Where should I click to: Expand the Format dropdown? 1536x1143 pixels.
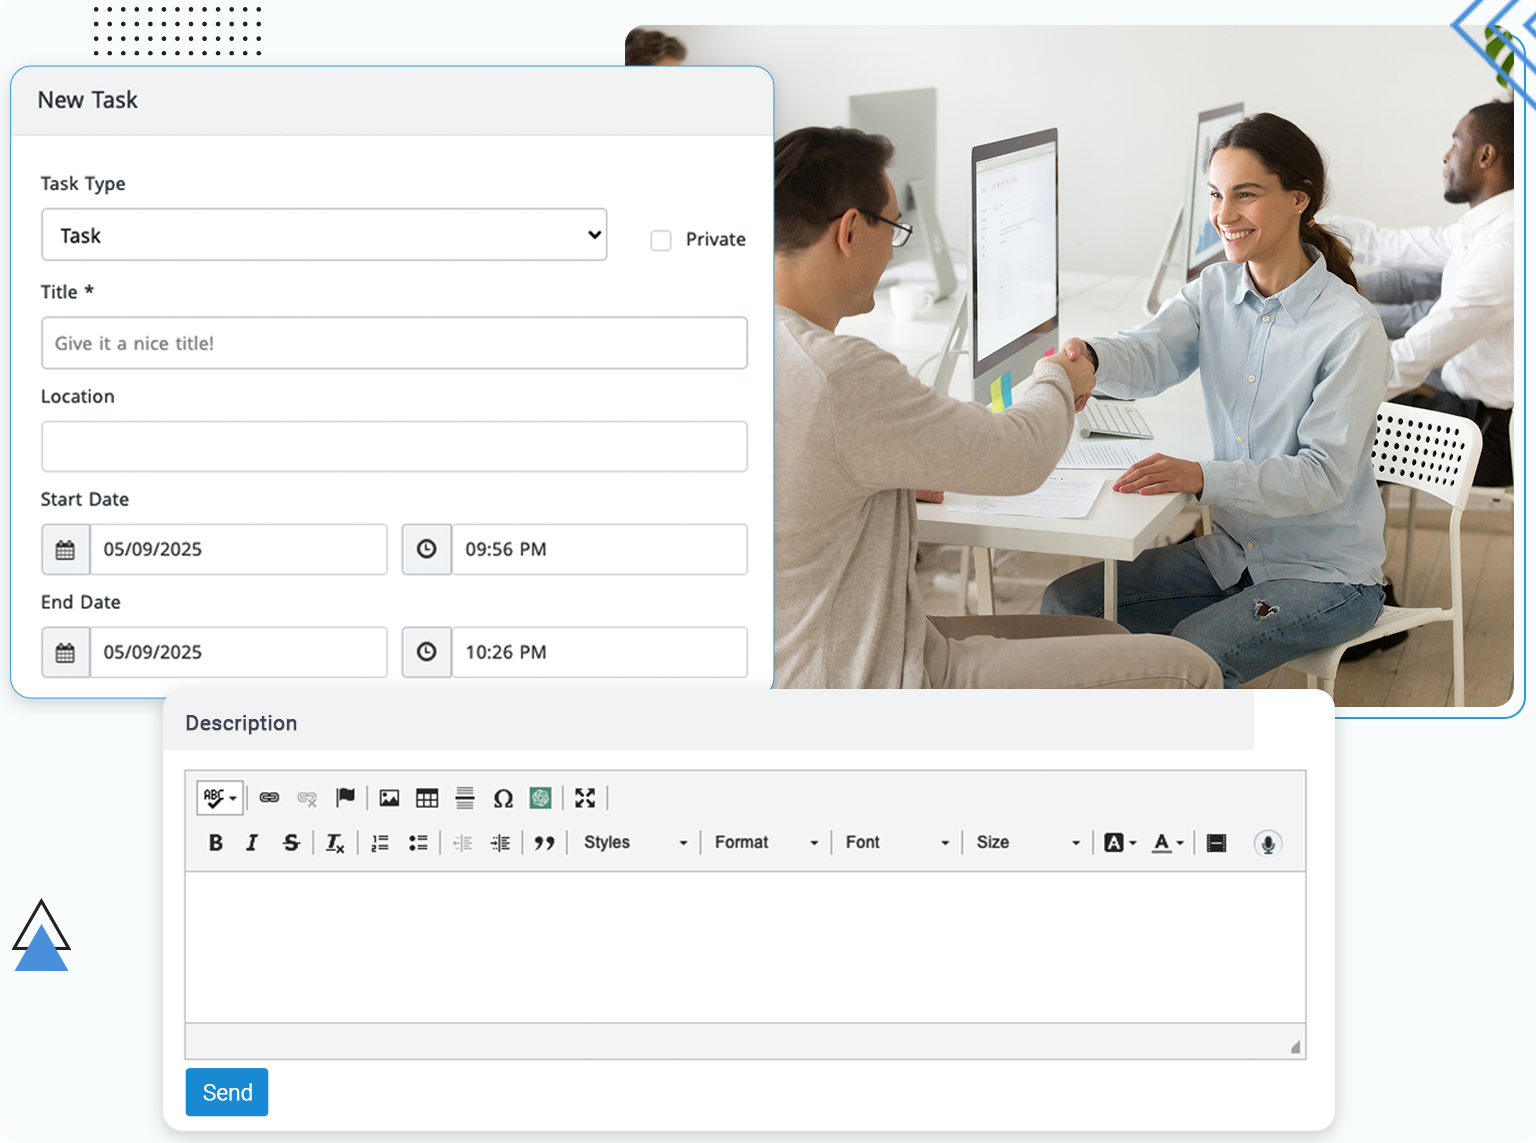click(x=766, y=843)
